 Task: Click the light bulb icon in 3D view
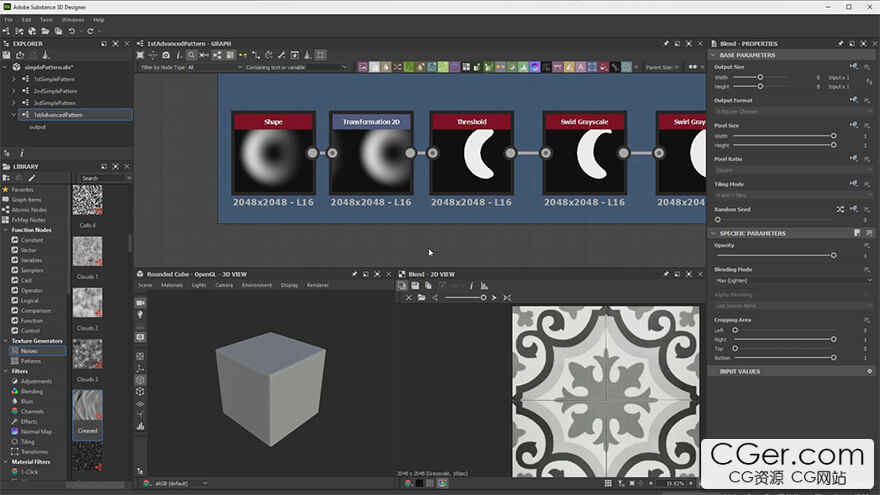pos(140,315)
